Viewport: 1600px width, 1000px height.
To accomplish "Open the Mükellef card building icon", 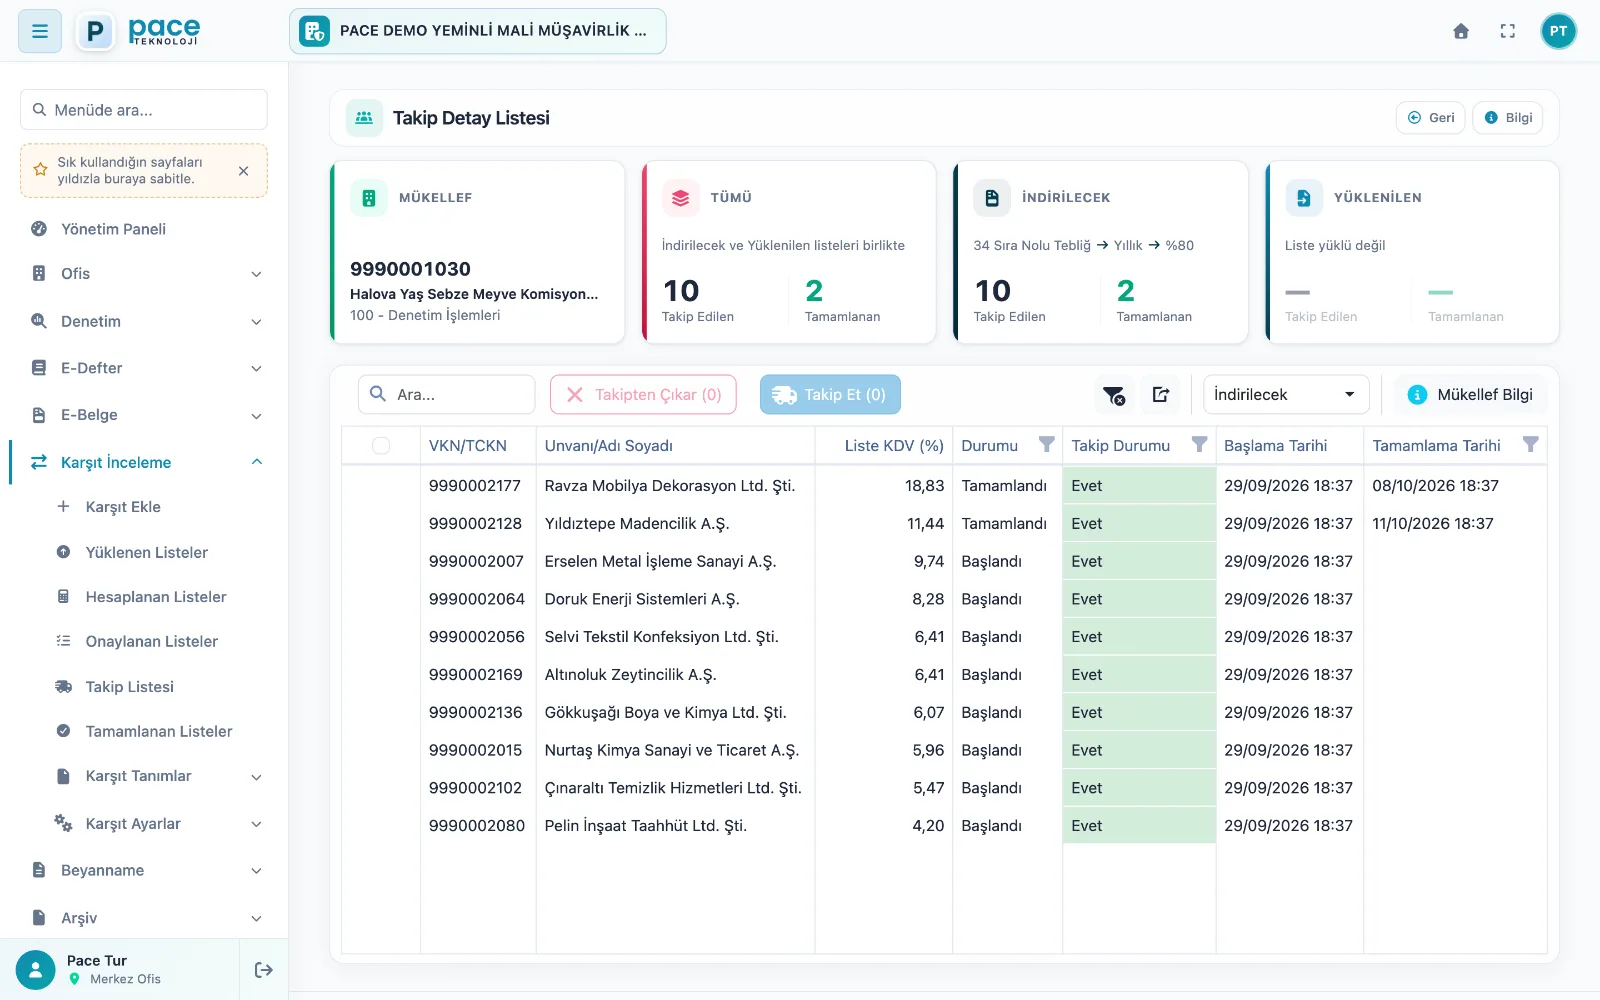I will point(369,198).
